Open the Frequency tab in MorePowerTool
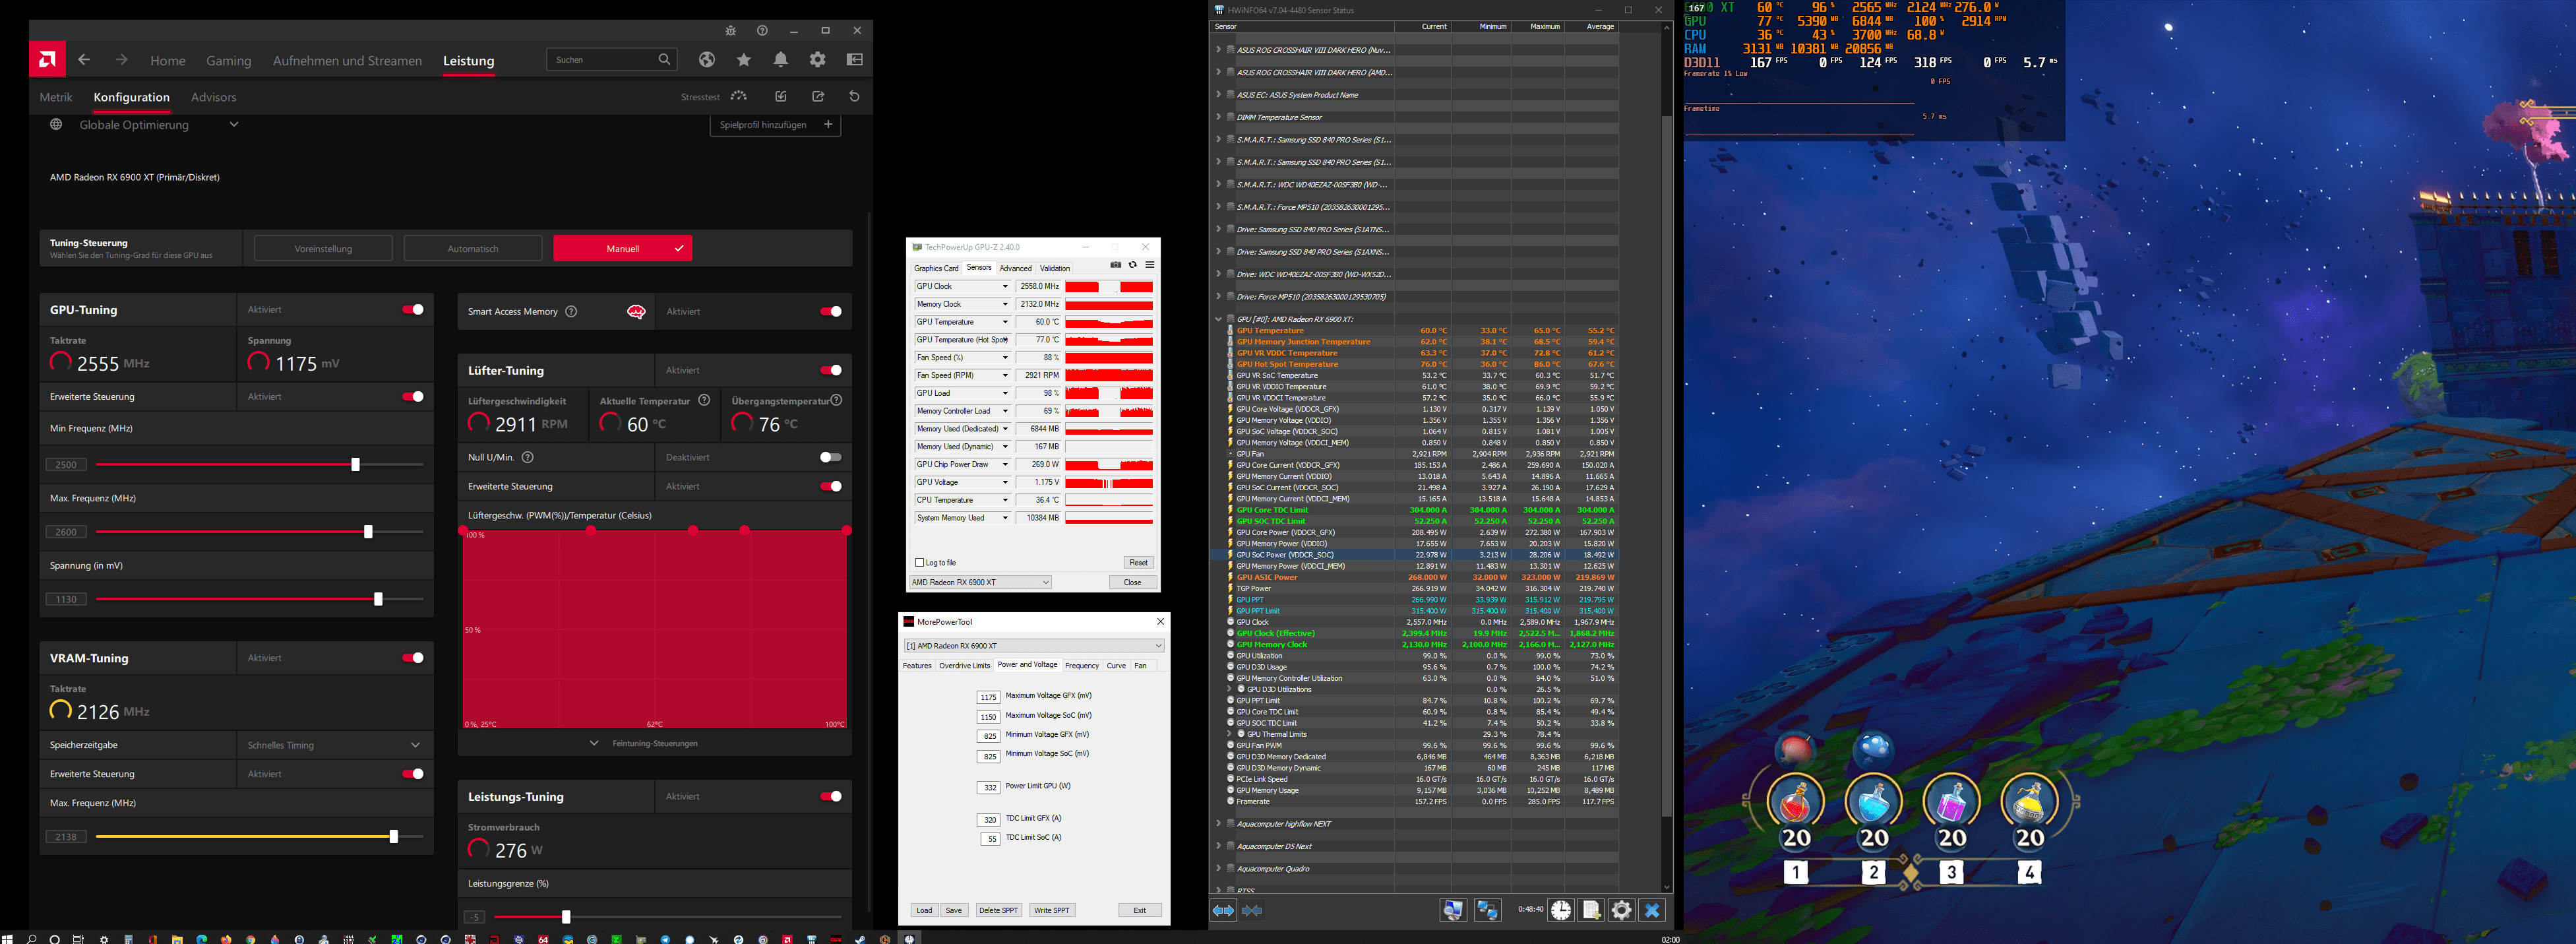The height and width of the screenshot is (944, 2576). pos(1081,666)
